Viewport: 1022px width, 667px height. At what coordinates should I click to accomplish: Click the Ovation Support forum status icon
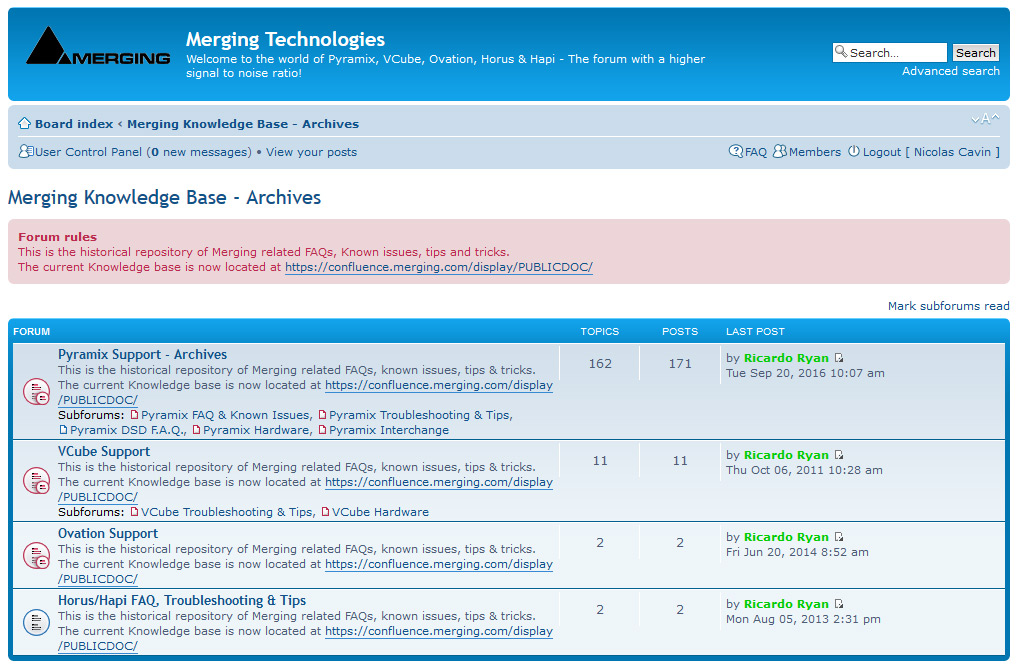click(x=36, y=556)
